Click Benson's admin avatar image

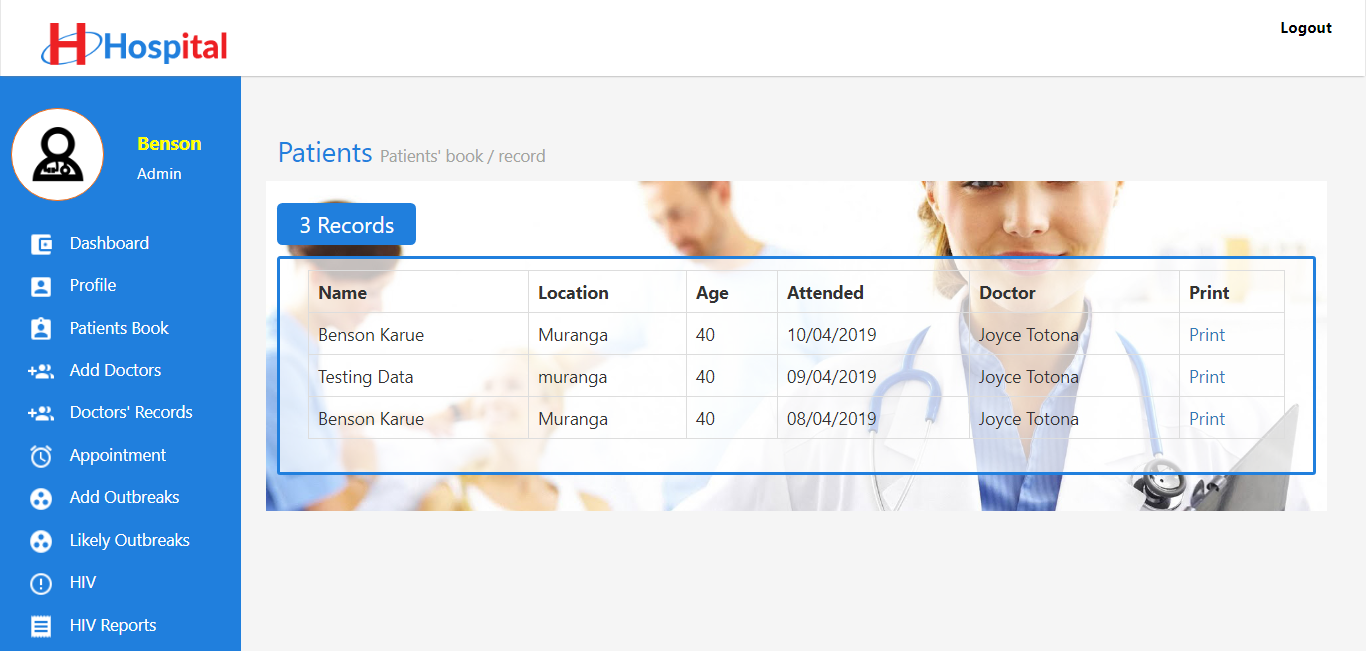(57, 154)
